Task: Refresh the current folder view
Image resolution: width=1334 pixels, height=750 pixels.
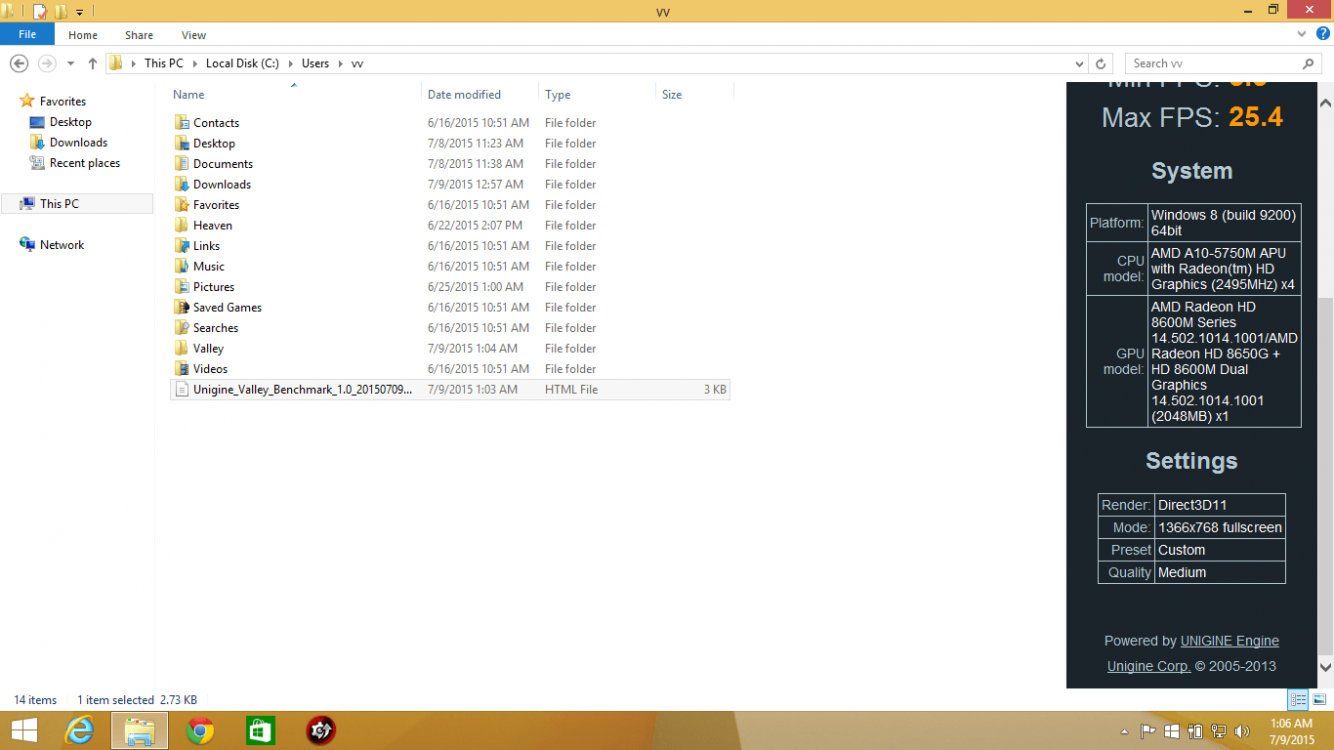Action: 1101,63
